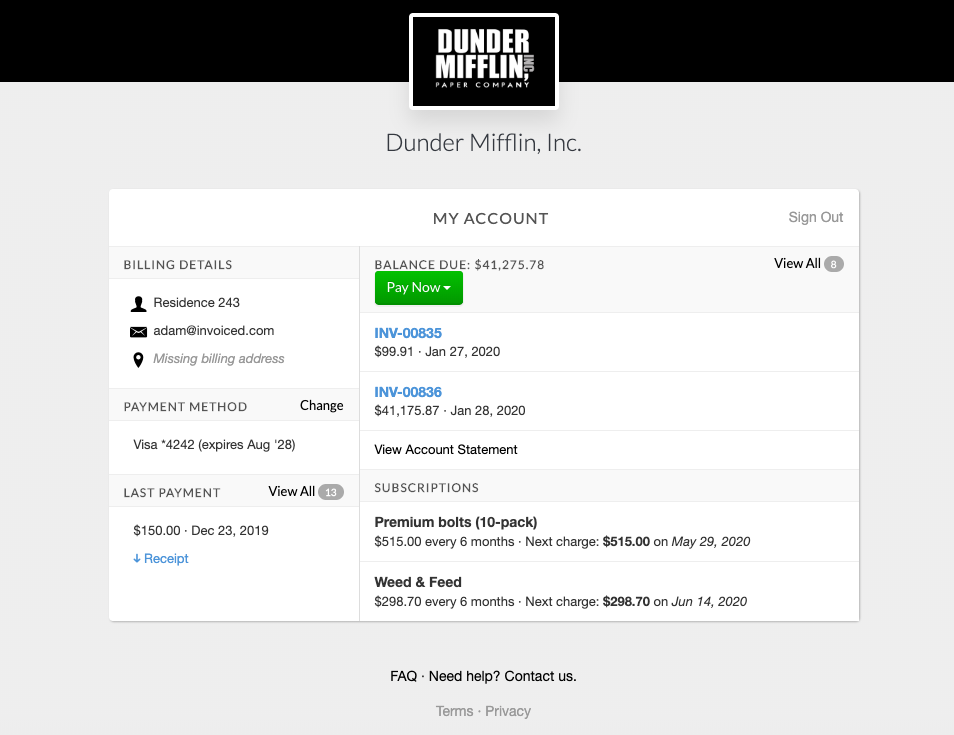Click the Balance Due: $41,275.78 heading
The width and height of the screenshot is (954, 735).
pos(459,265)
